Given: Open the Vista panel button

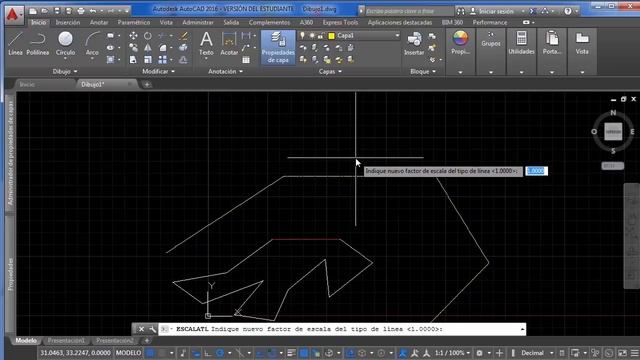Looking at the screenshot, I should [x=582, y=43].
